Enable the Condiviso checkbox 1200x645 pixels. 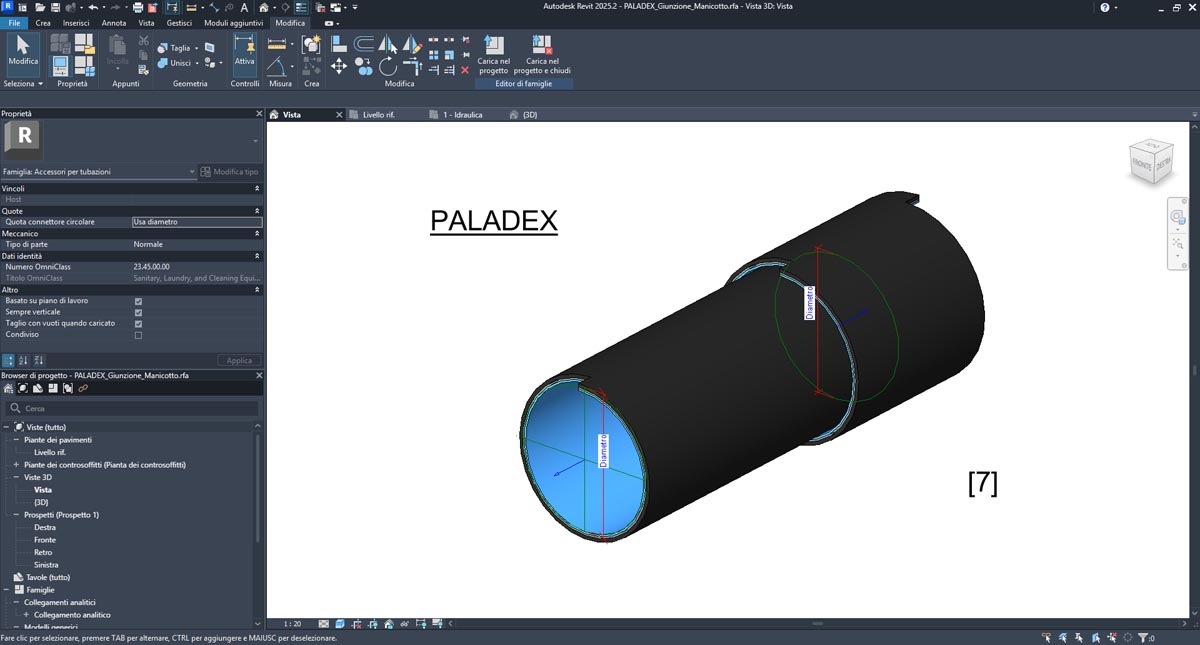(138, 335)
